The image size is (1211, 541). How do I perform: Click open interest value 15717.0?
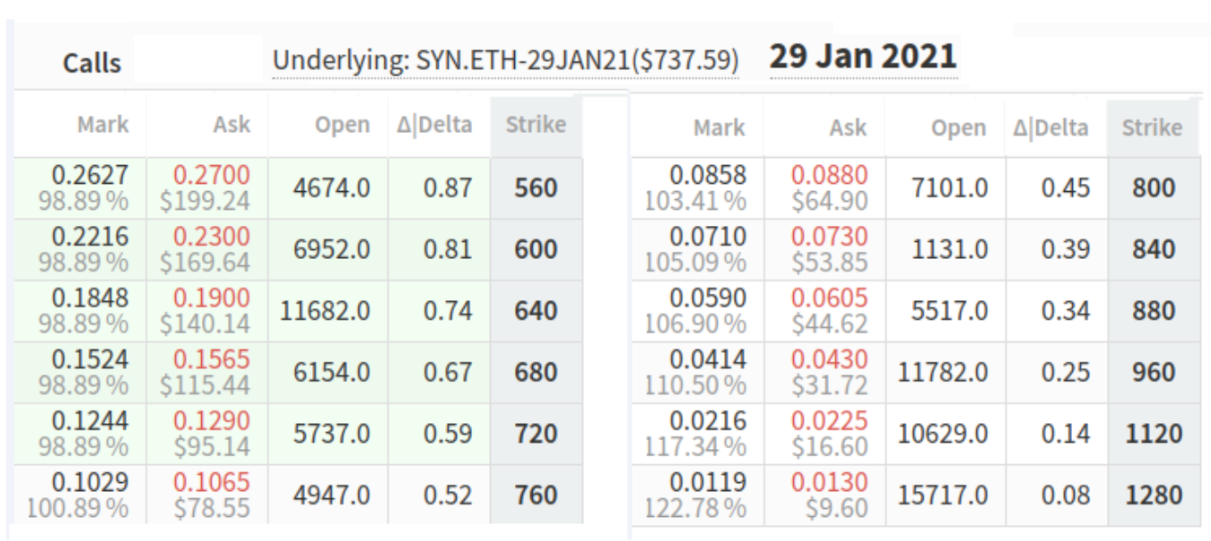point(943,495)
